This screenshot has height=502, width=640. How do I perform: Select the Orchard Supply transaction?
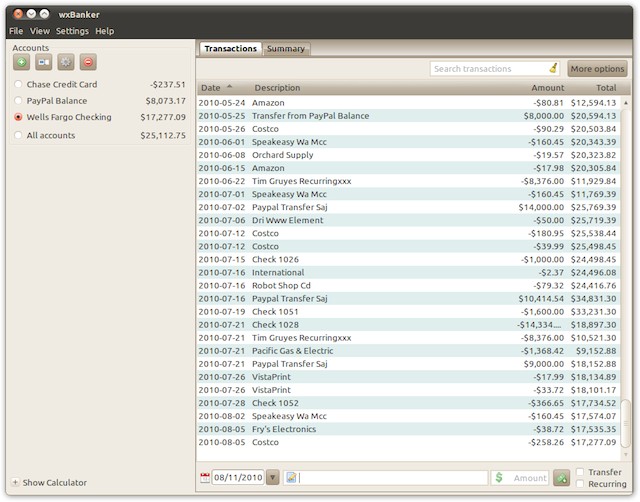pyautogui.click(x=408, y=155)
